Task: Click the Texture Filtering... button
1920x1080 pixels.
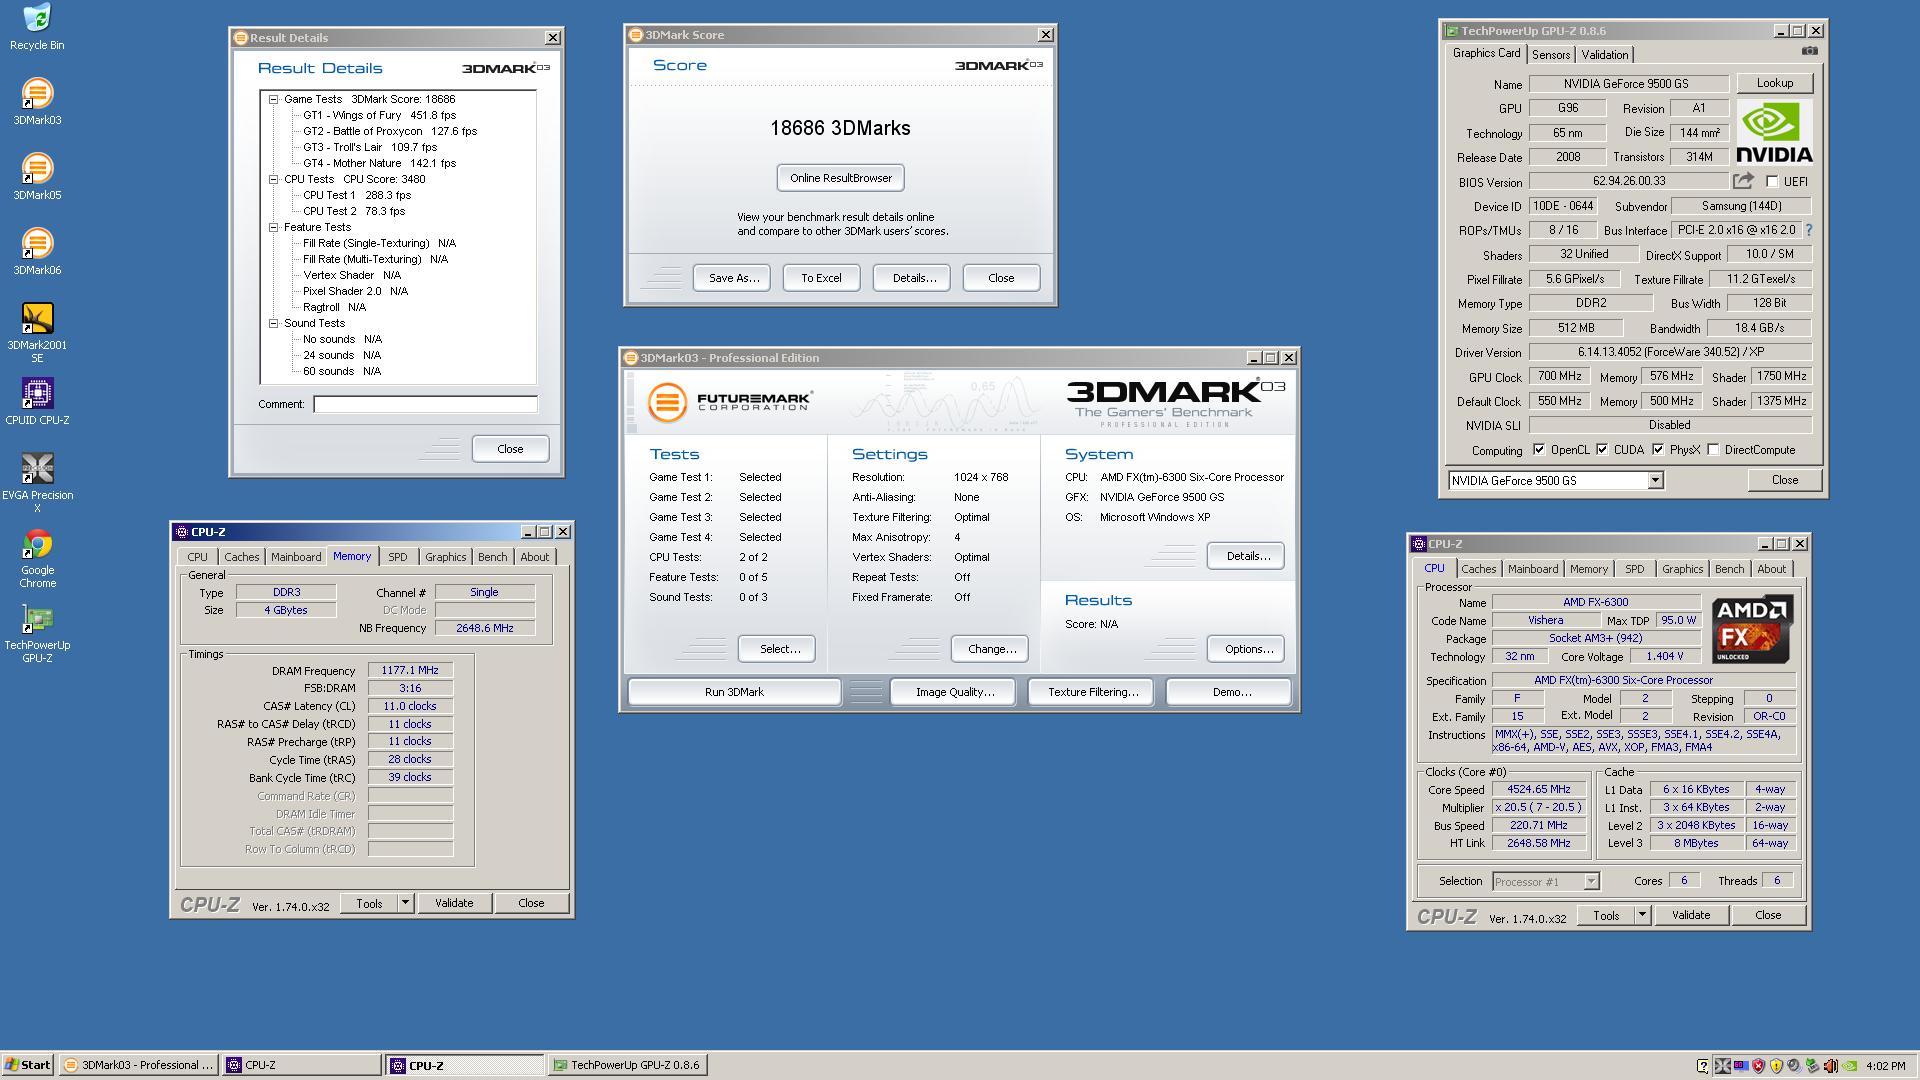Action: pyautogui.click(x=1093, y=692)
